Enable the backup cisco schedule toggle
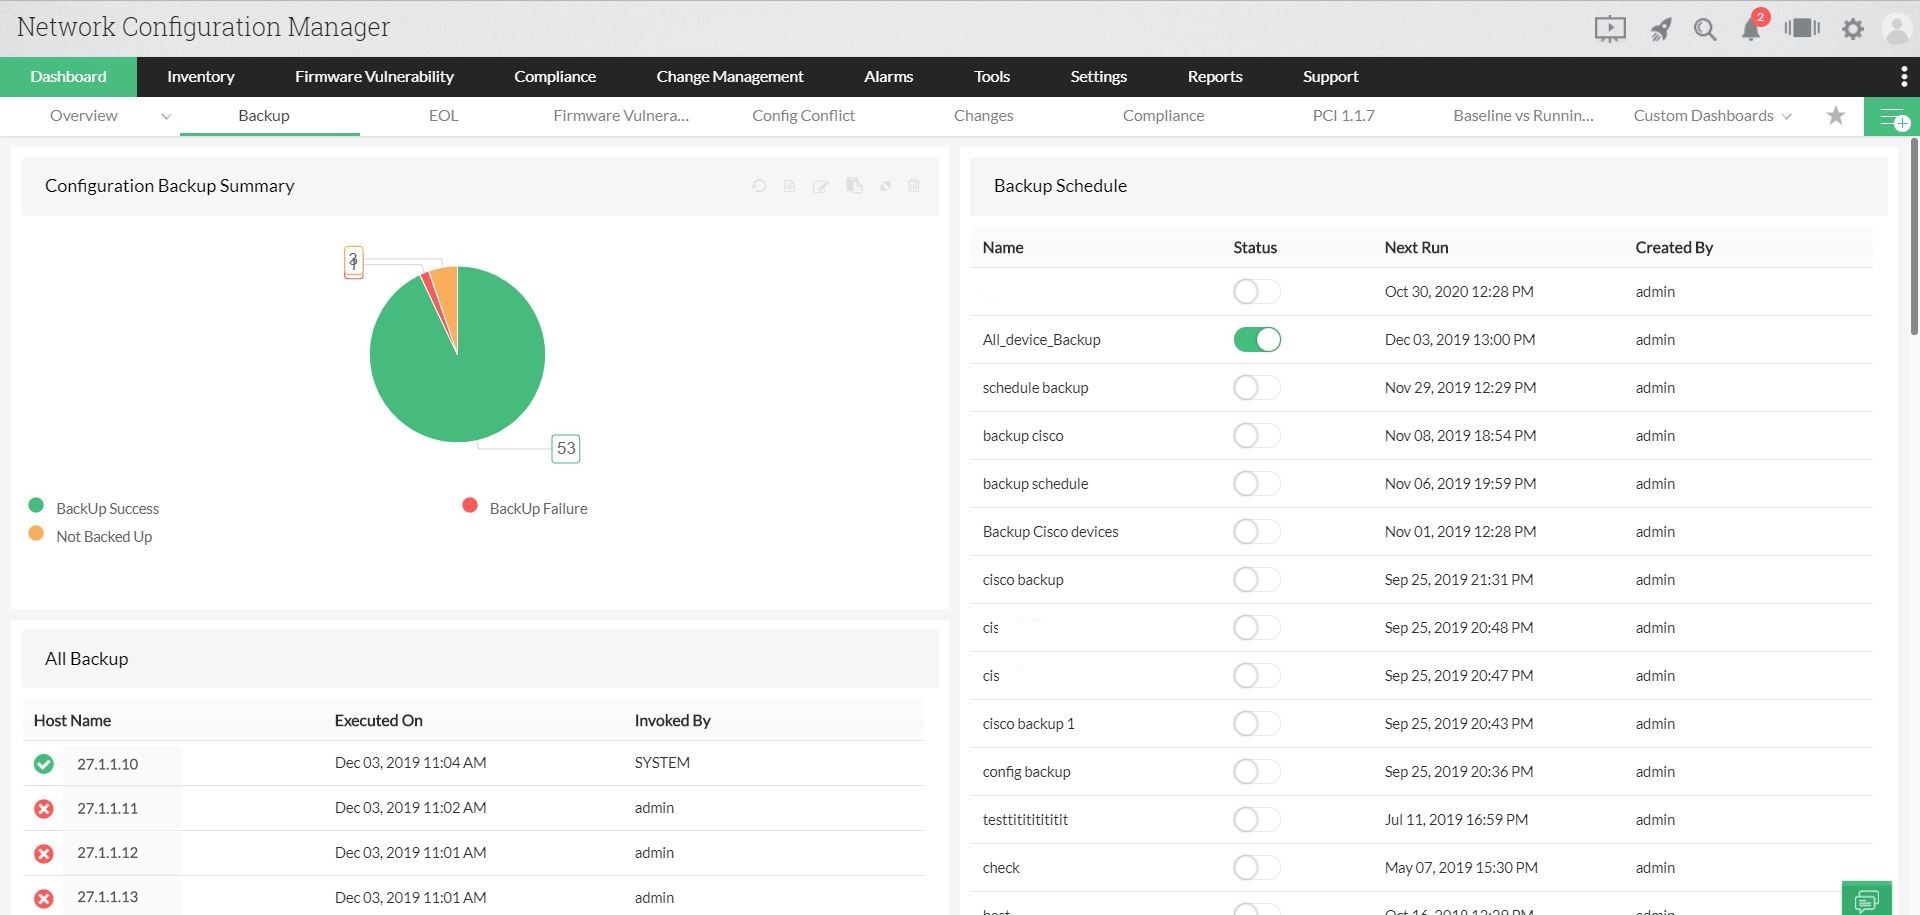 tap(1257, 436)
